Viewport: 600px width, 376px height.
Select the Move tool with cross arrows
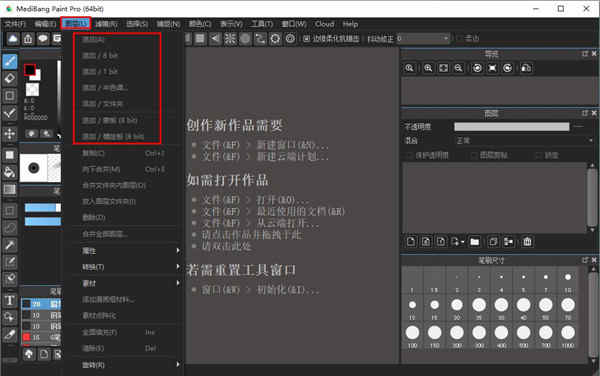point(10,133)
